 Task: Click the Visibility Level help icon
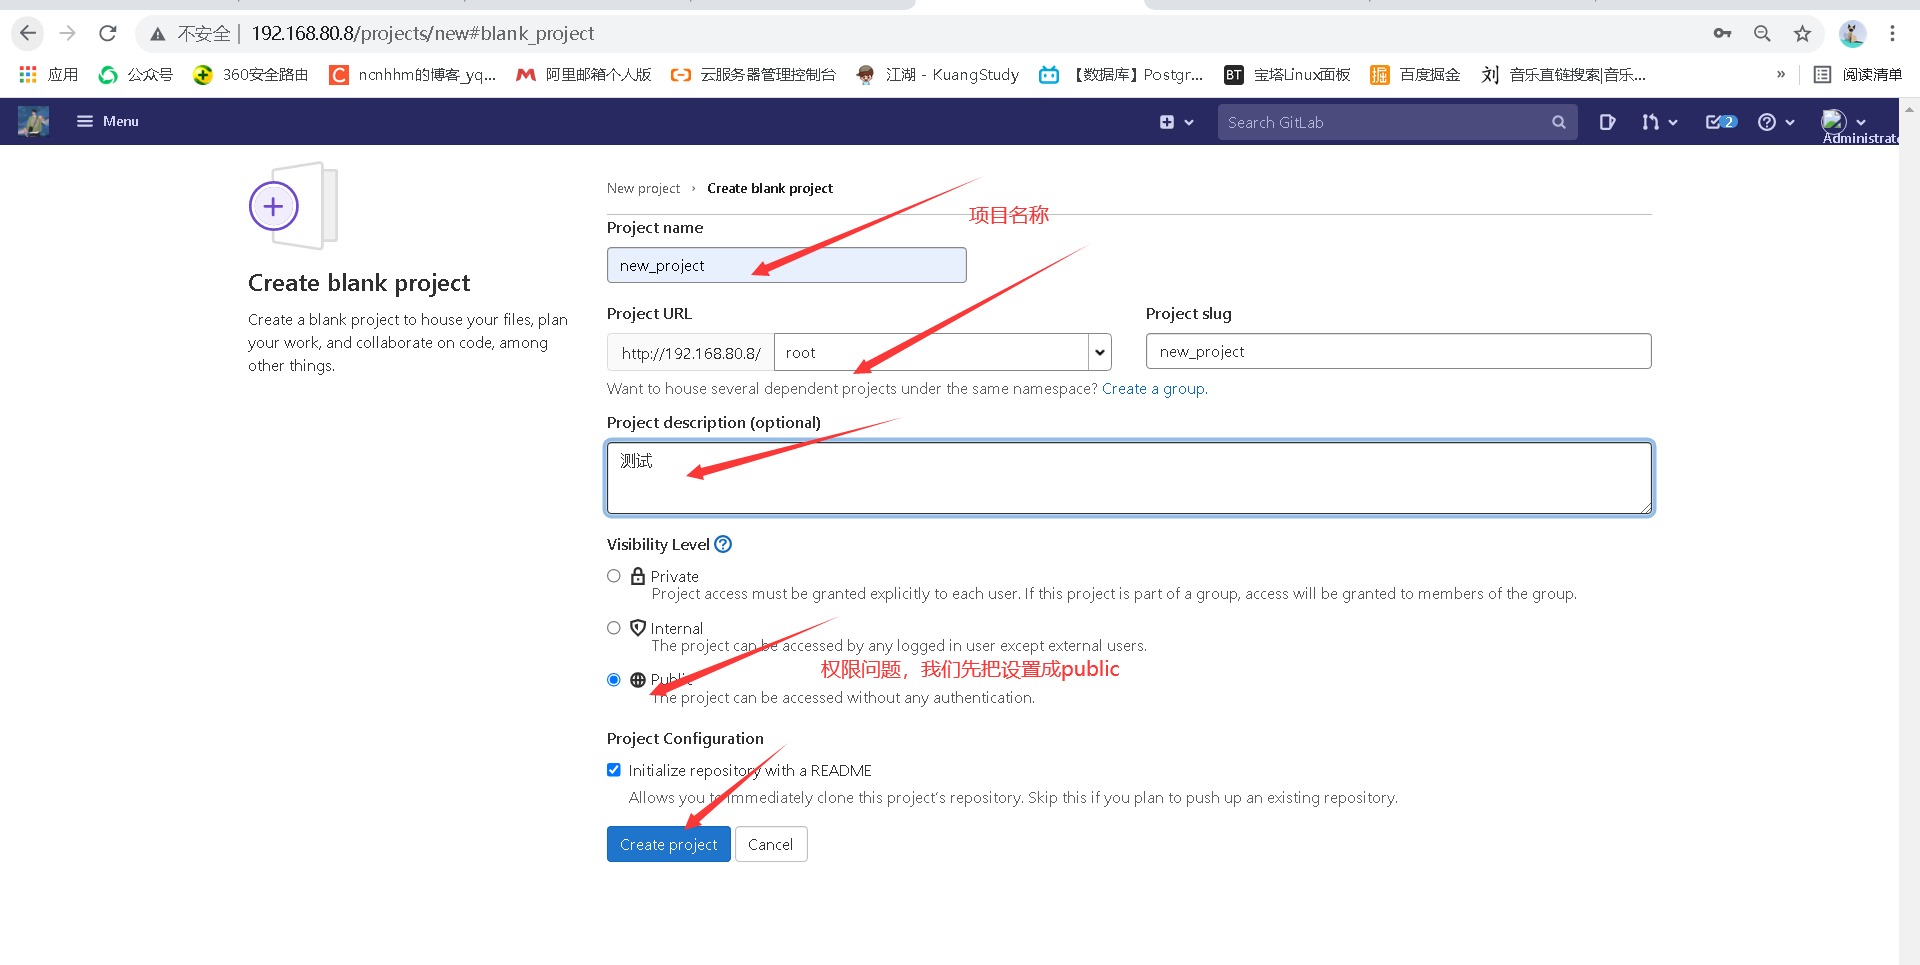pos(722,544)
